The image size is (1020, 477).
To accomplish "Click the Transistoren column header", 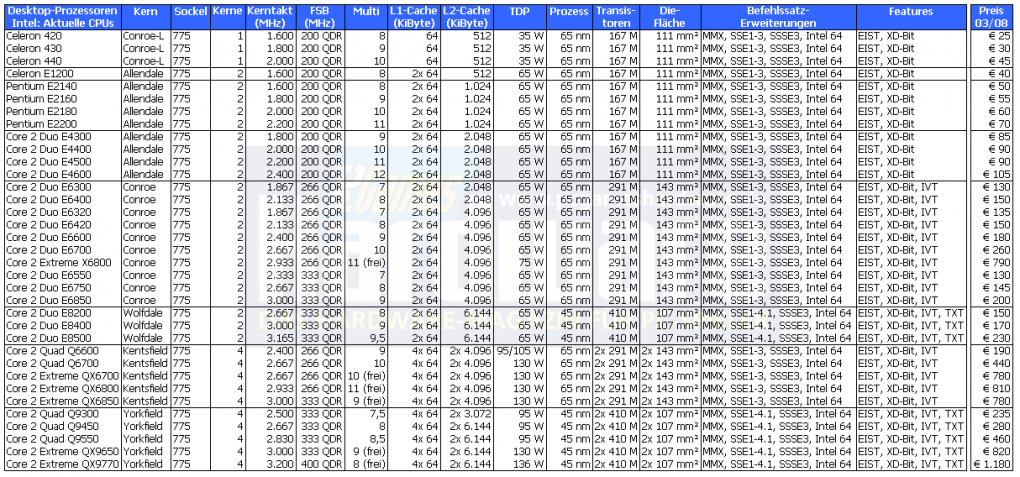I will 617,17.
